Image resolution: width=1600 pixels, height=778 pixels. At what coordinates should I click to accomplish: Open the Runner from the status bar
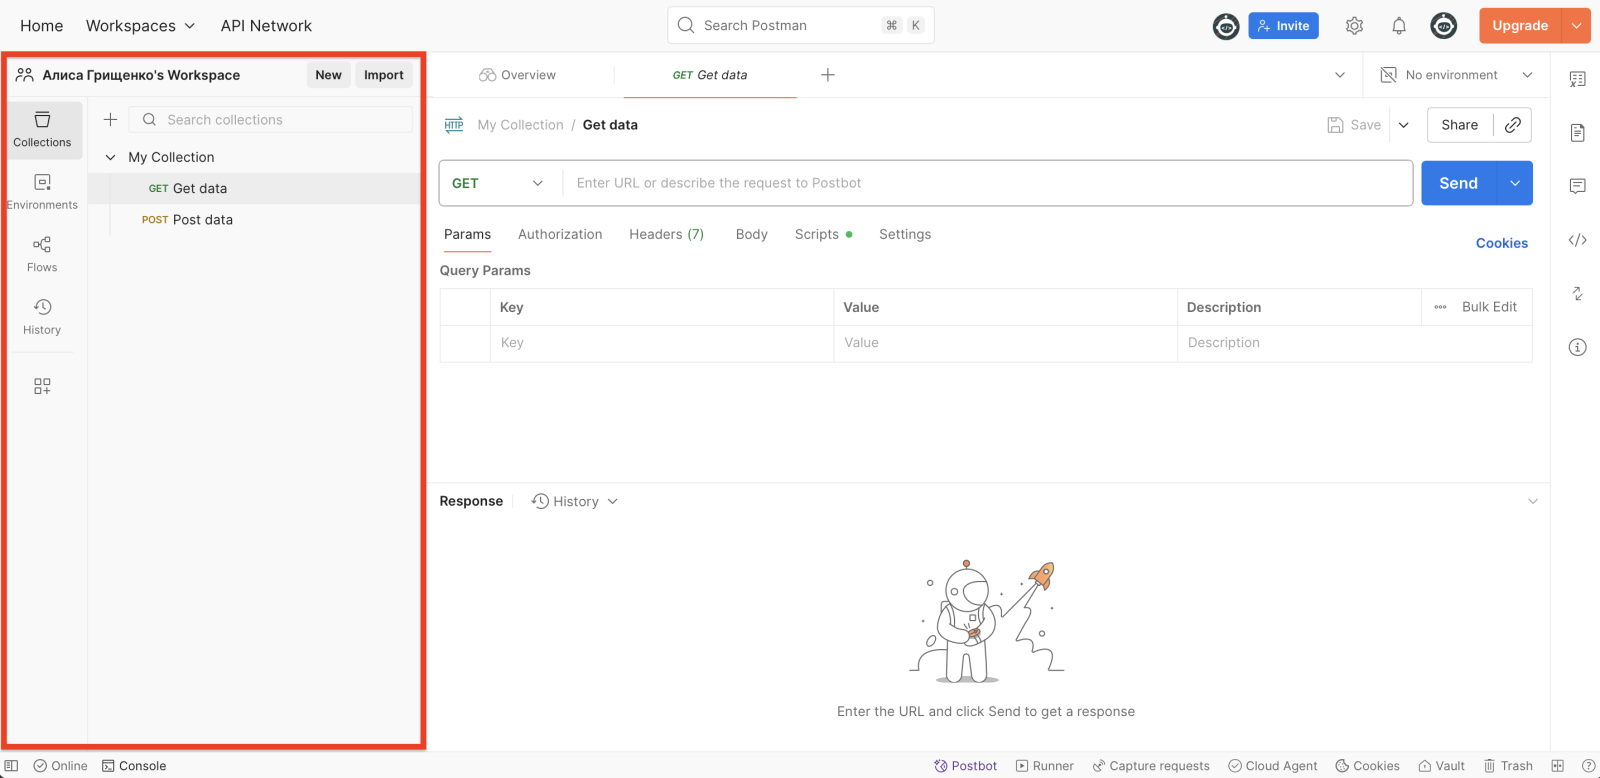coord(1045,766)
